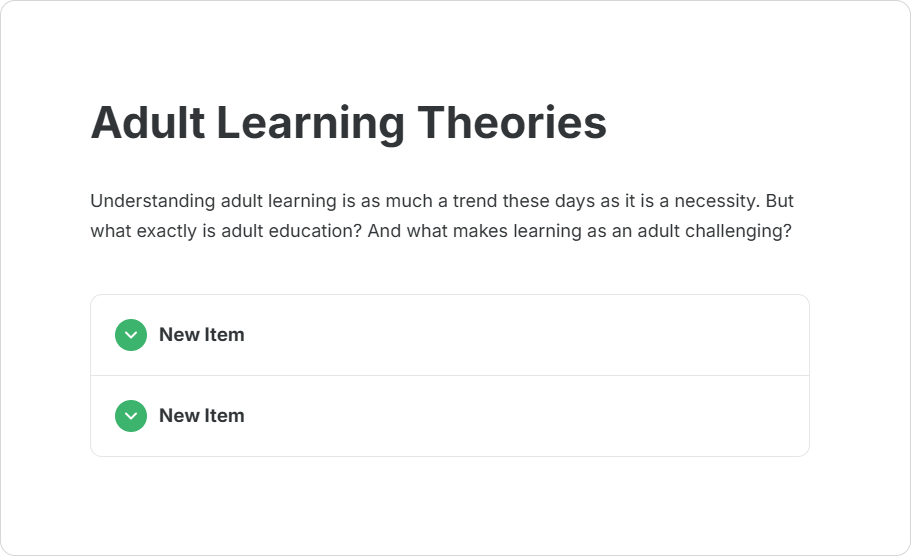Expand the second New Item chevron icon
Image resolution: width=911 pixels, height=556 pixels.
[131, 416]
